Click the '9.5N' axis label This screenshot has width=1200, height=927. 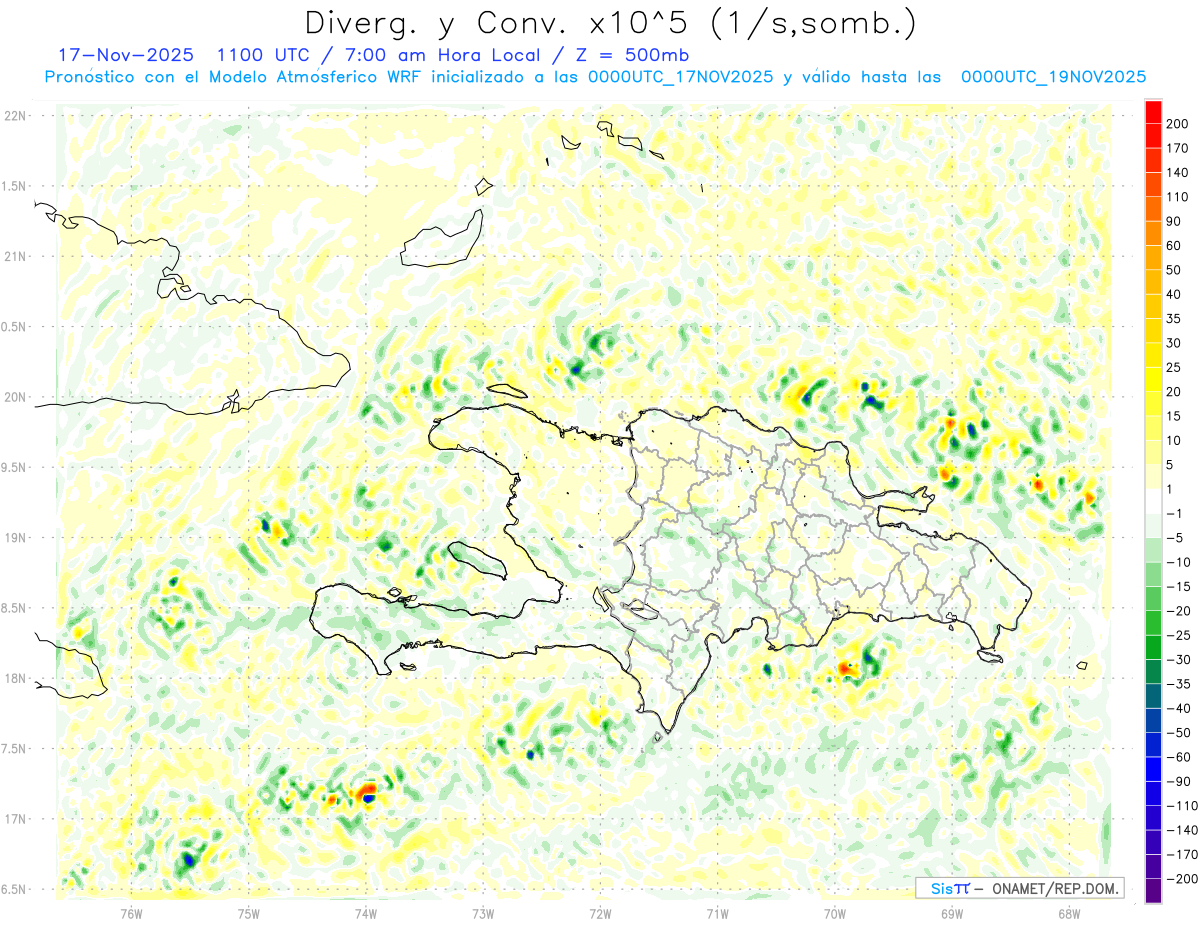point(15,468)
